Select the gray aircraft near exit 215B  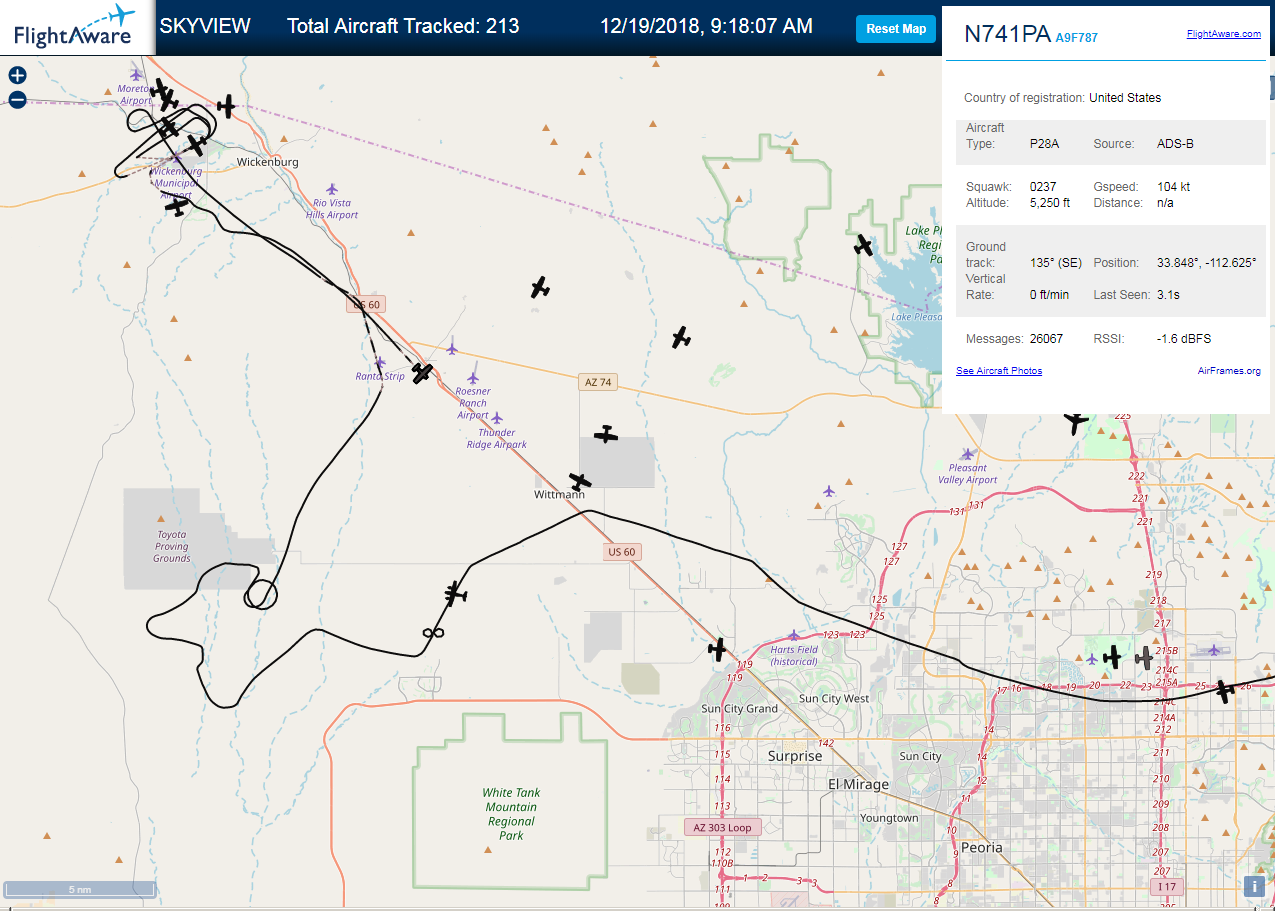1144,658
